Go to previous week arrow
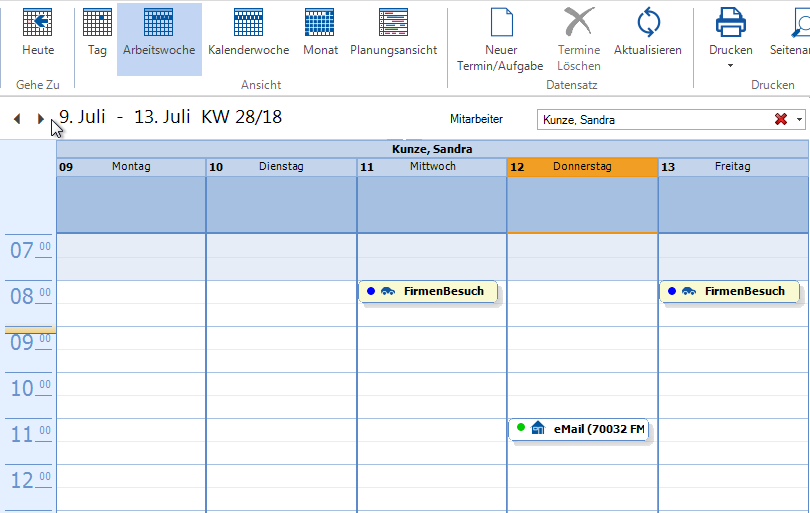 (17, 119)
